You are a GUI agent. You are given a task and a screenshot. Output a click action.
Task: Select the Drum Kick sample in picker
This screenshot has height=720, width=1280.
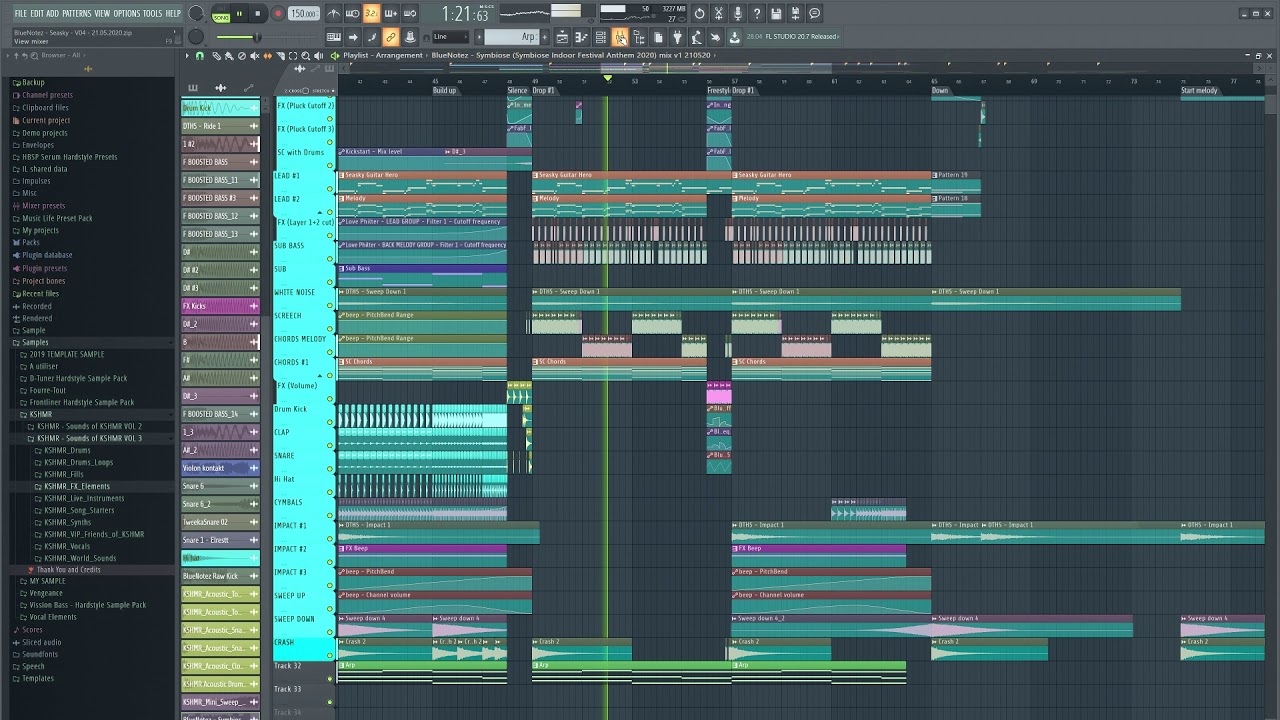pyautogui.click(x=221, y=108)
